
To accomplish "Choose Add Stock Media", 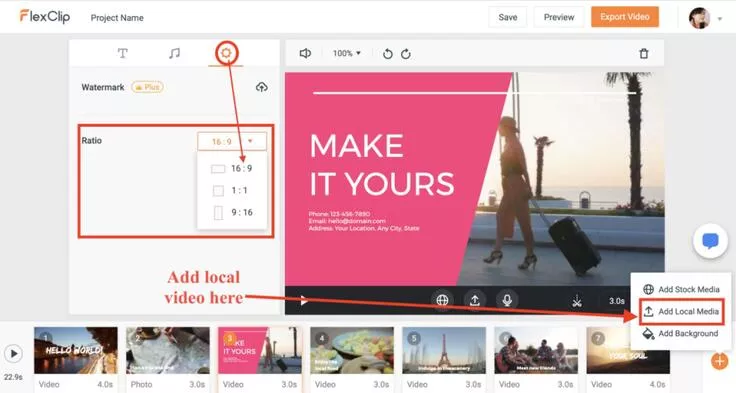I will pyautogui.click(x=681, y=289).
